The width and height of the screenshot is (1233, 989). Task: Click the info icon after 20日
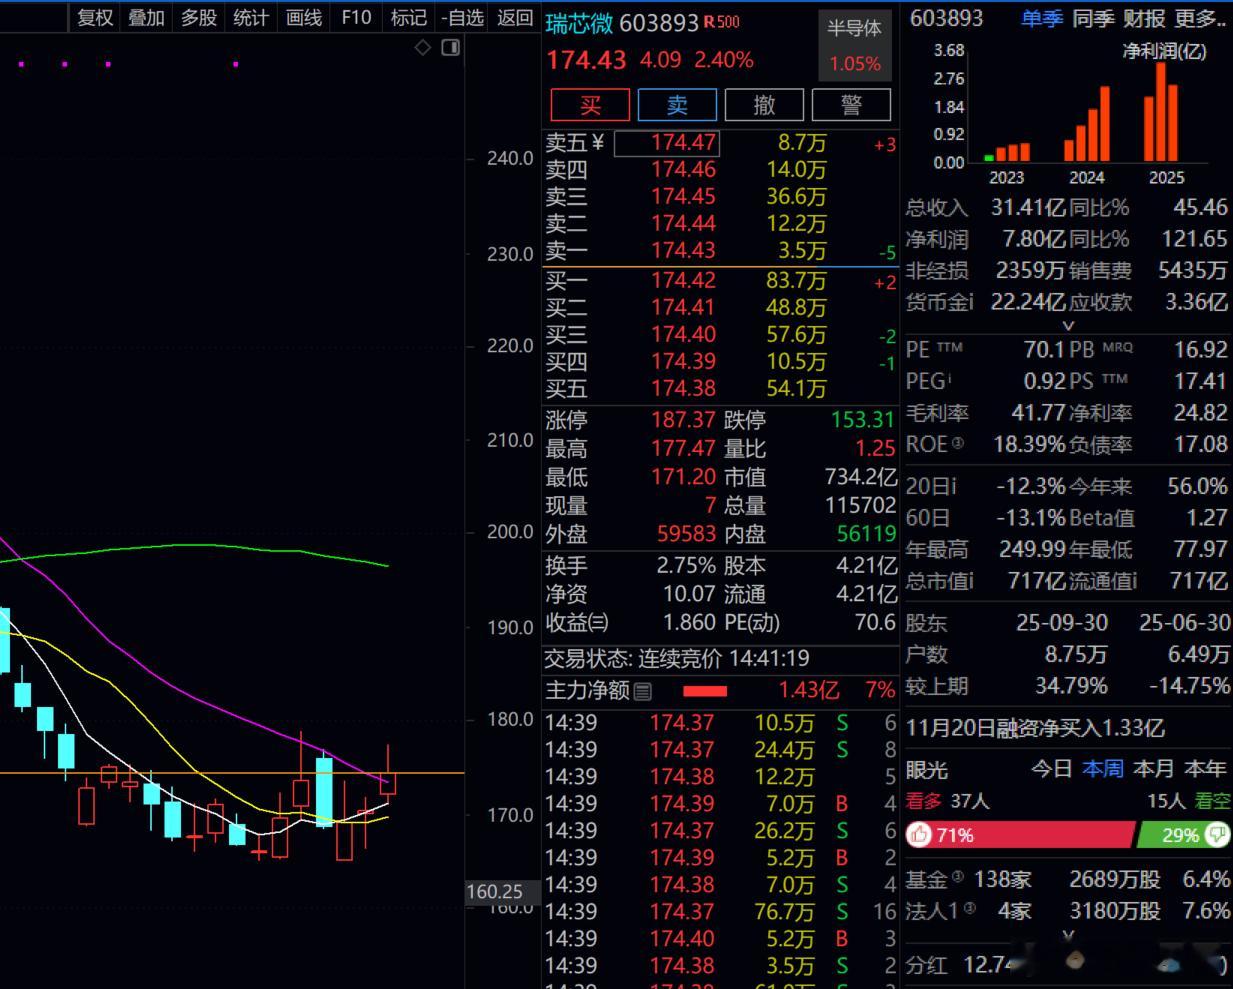[x=953, y=486]
